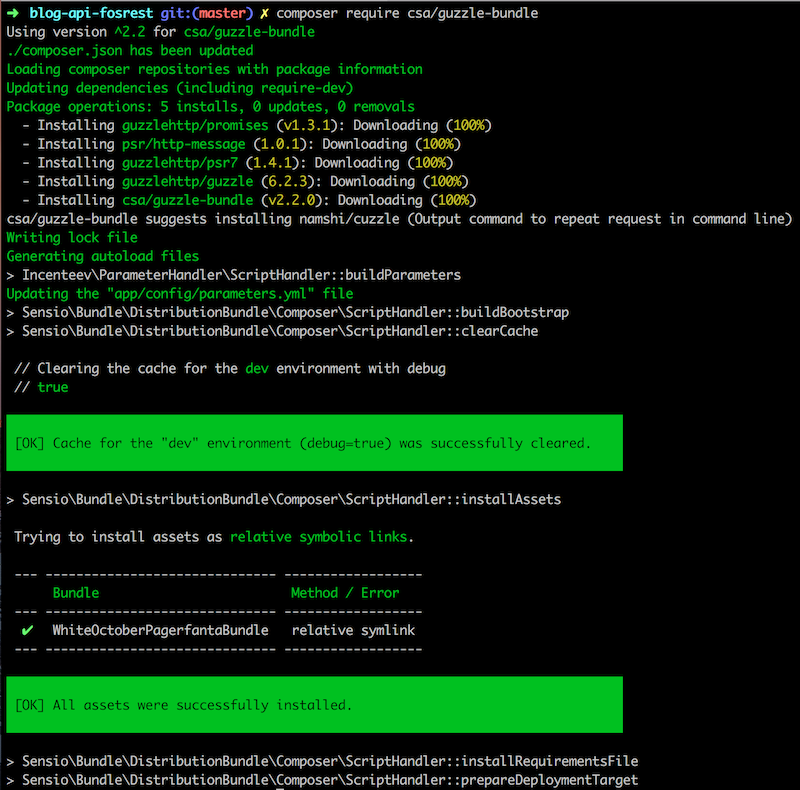Screen dimensions: 800x790
Task: Click the 'guzzlehttp/promises' package name
Action: click(x=195, y=126)
